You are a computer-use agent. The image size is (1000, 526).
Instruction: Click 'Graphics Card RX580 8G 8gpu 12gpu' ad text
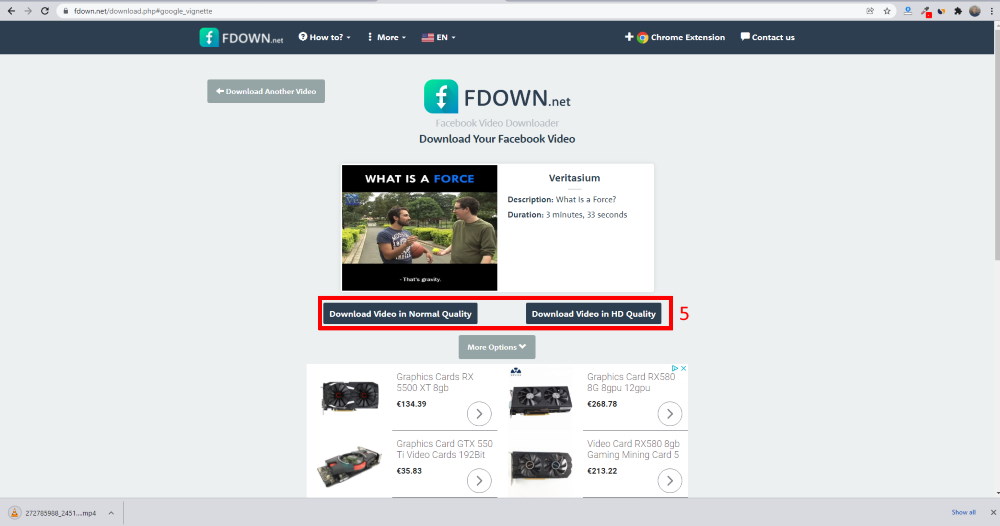click(631, 382)
